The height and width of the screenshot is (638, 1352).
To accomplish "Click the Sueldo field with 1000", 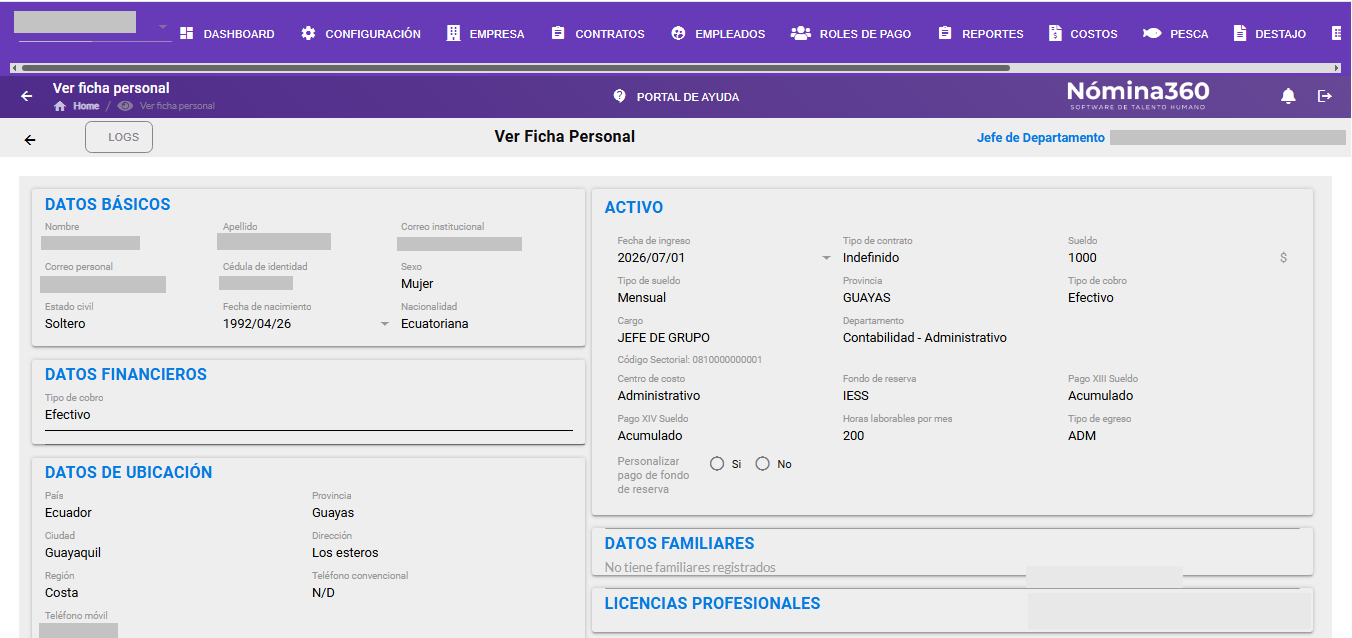I will click(1178, 258).
